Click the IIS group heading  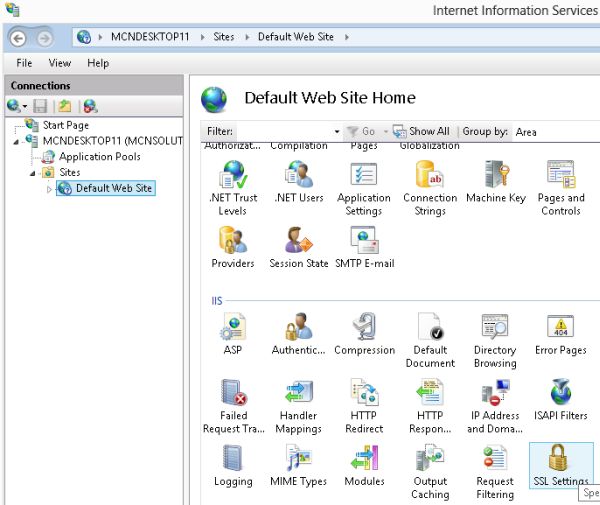point(217,301)
